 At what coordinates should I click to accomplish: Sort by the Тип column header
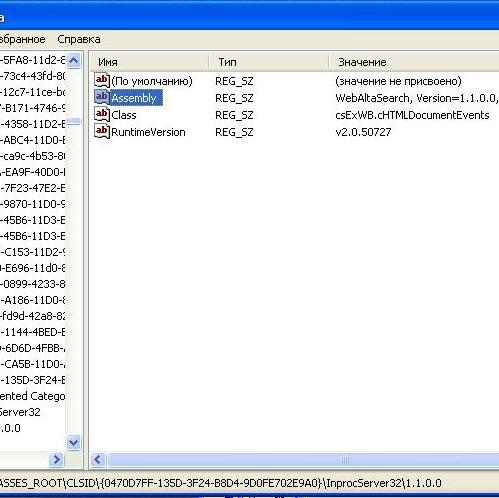(269, 62)
